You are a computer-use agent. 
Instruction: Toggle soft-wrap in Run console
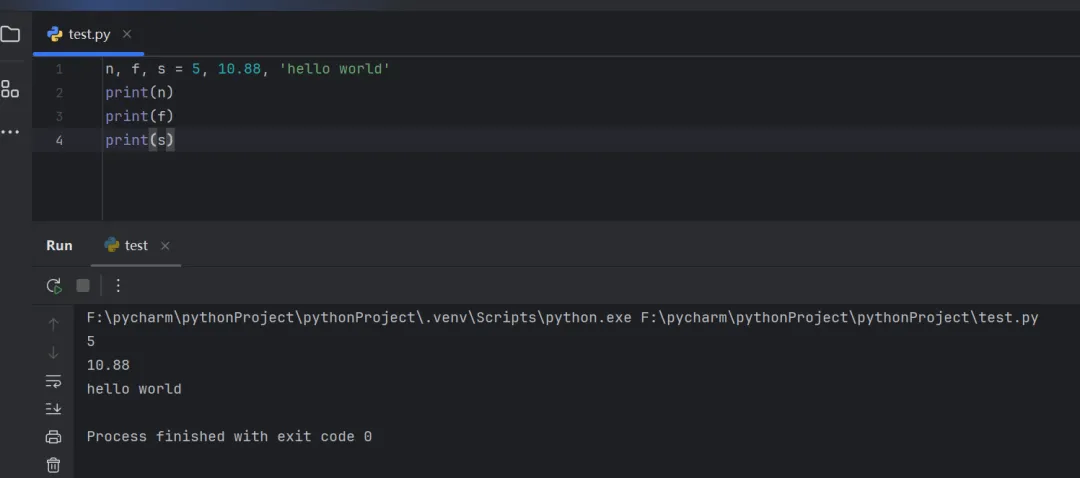pyautogui.click(x=54, y=381)
